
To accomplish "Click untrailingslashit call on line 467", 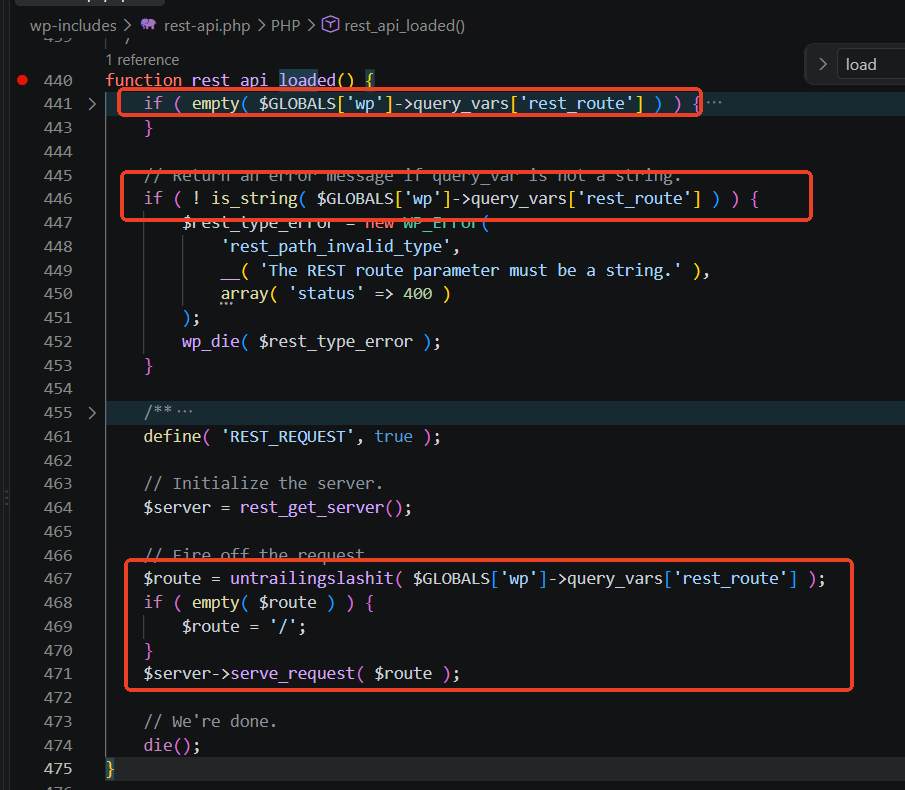I will click(x=312, y=579).
